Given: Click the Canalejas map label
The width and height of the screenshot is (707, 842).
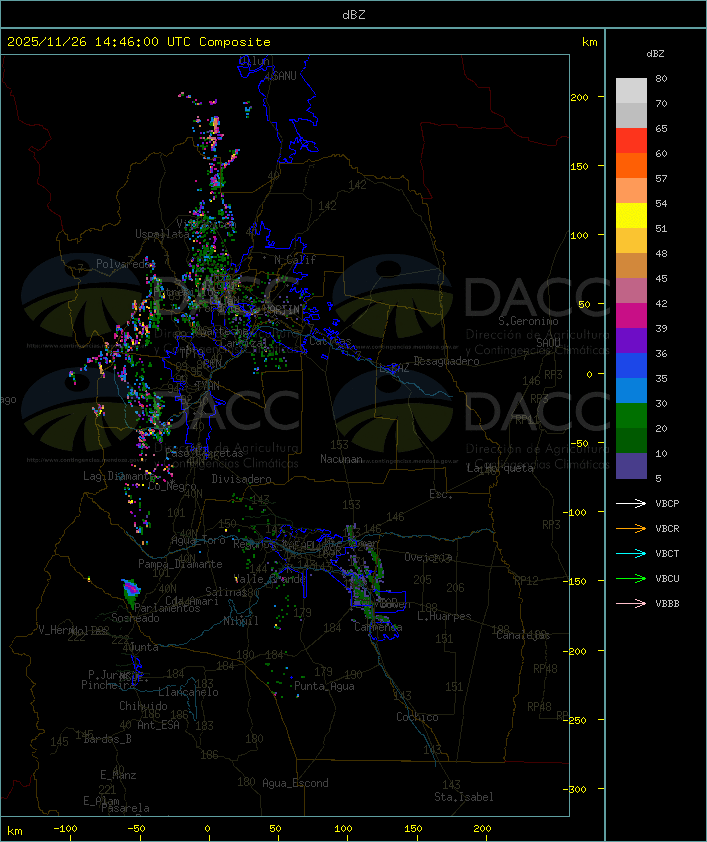Looking at the screenshot, I should point(523,636).
